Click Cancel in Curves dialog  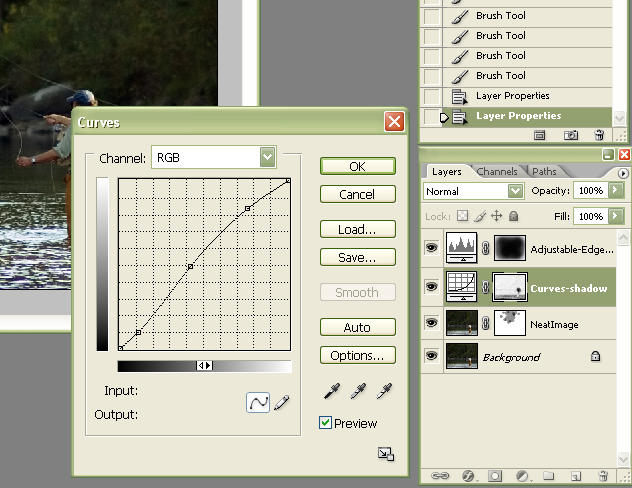[358, 194]
